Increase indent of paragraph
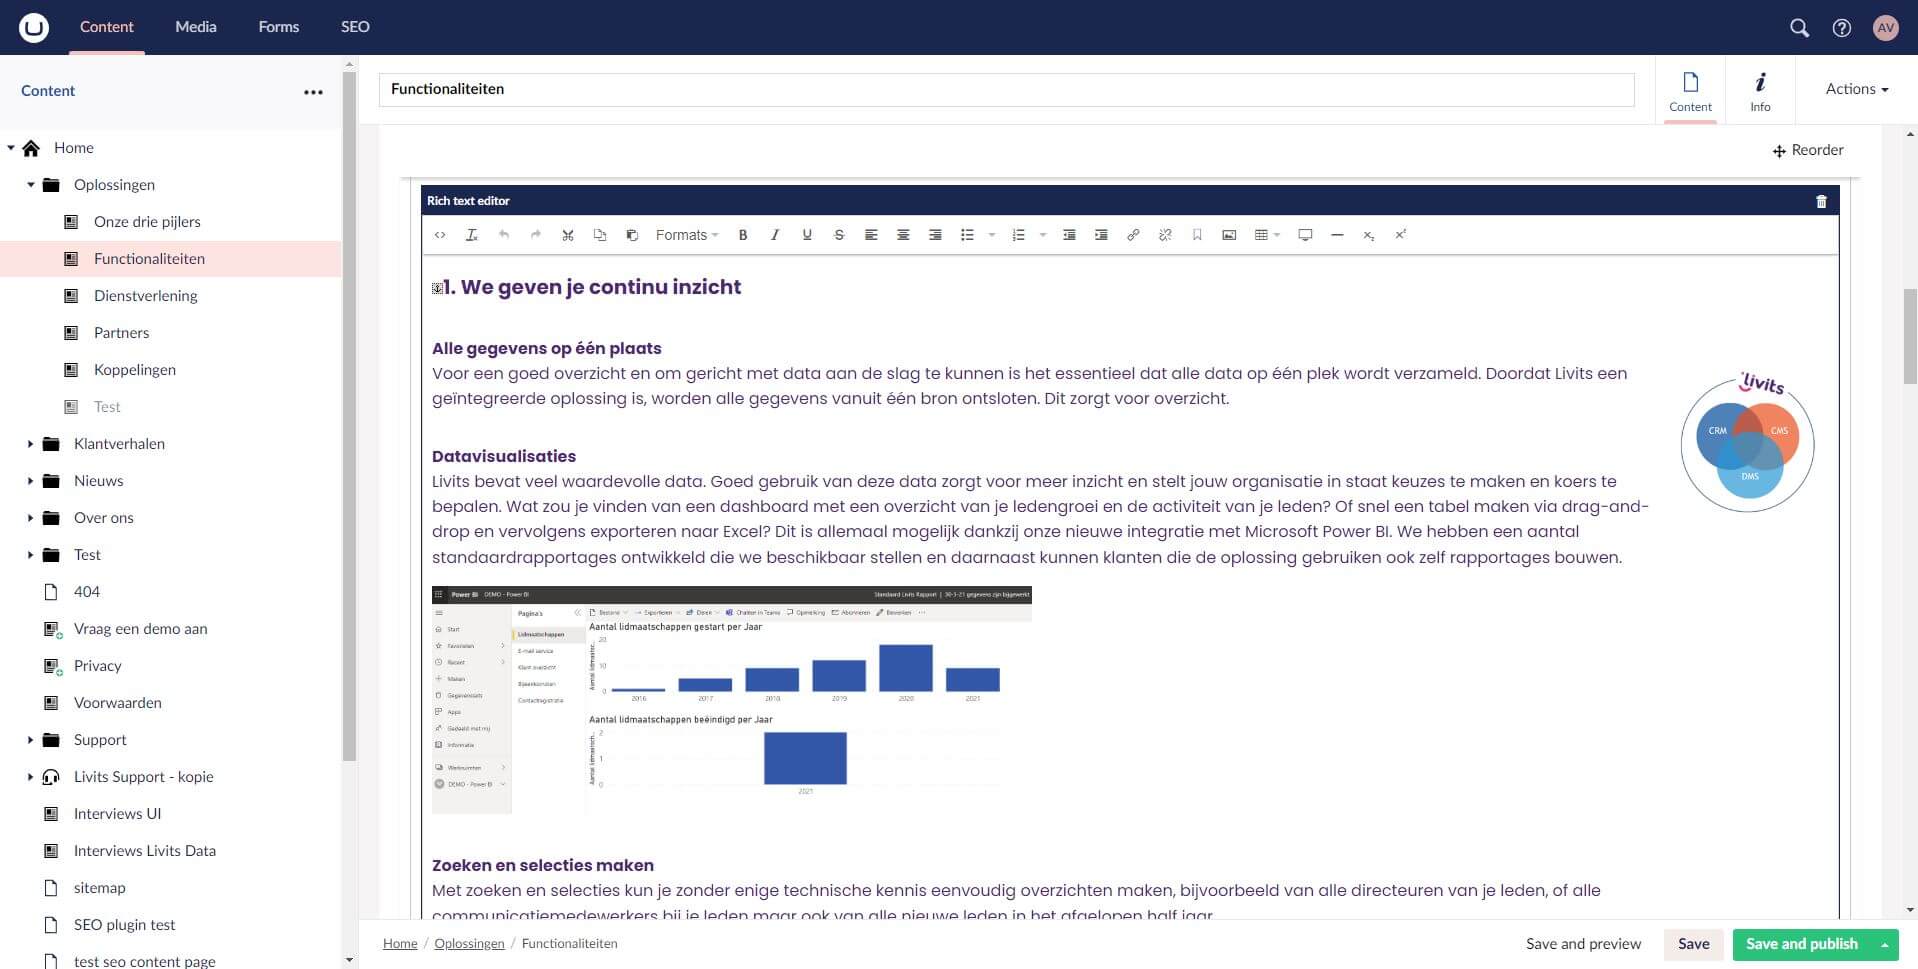1918x969 pixels. pos(1101,235)
